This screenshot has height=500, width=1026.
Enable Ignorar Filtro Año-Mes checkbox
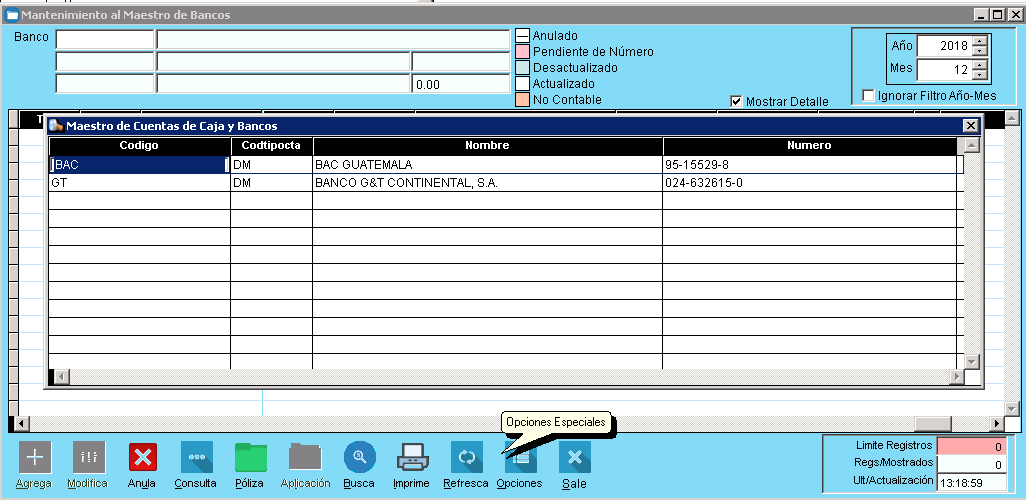point(868,96)
